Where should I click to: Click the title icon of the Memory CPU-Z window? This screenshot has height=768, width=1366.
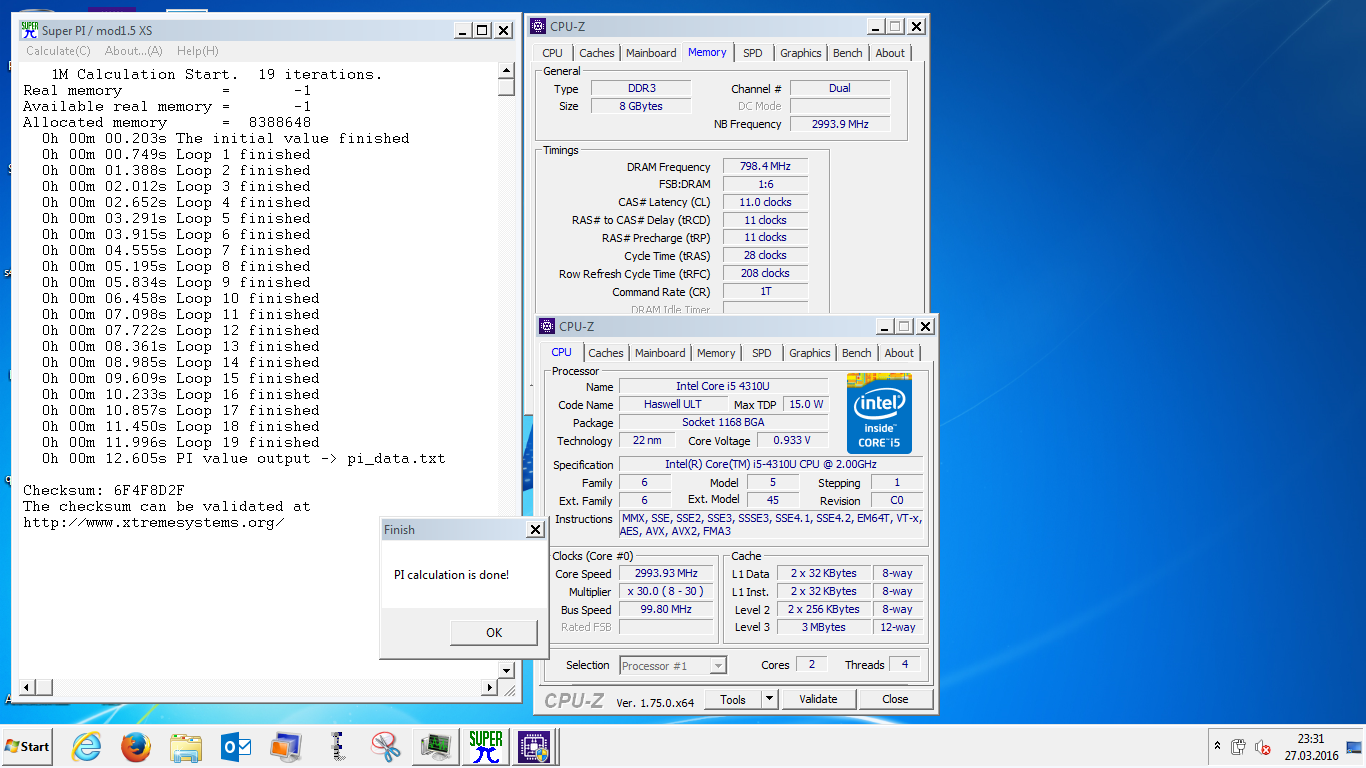pos(539,26)
